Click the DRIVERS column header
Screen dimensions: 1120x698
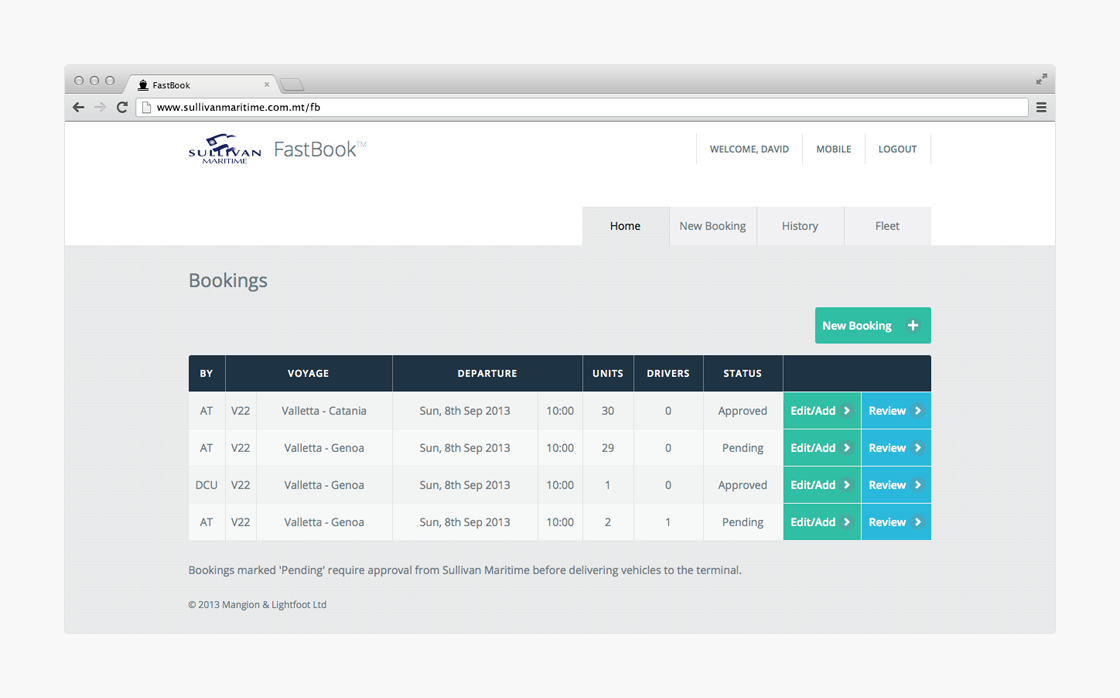click(x=668, y=374)
